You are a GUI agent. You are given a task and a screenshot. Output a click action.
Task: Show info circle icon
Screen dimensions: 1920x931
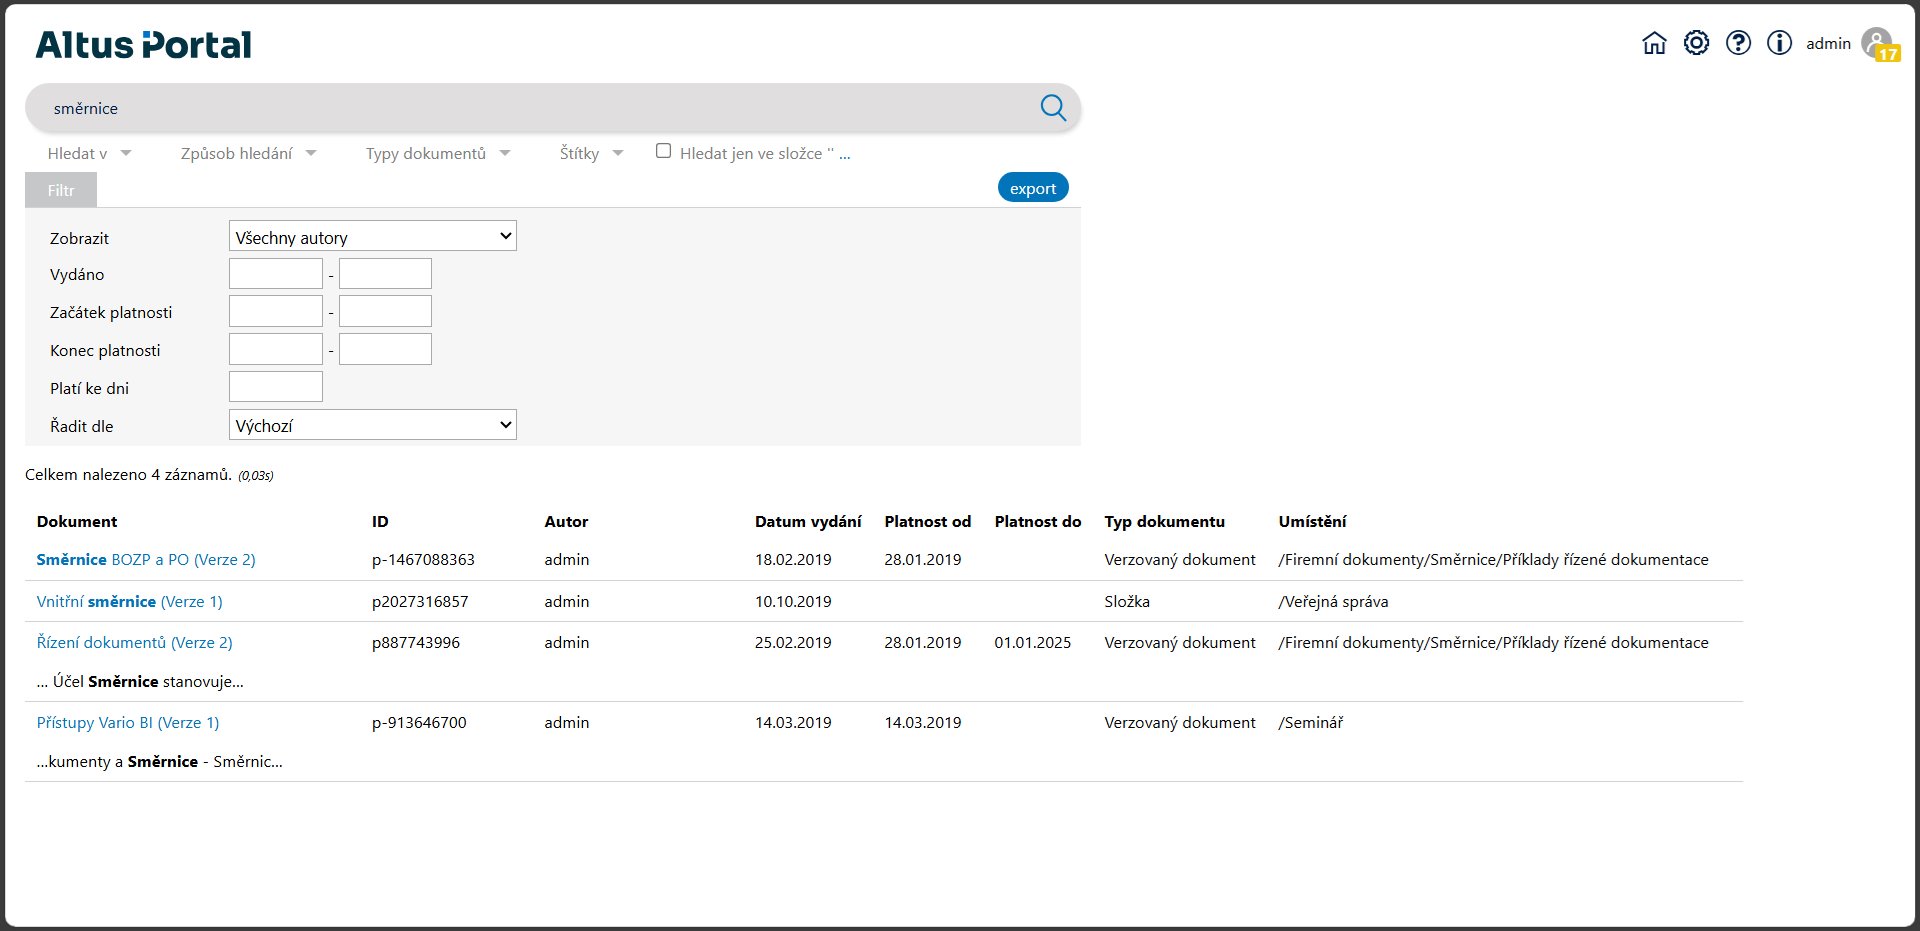pos(1779,43)
